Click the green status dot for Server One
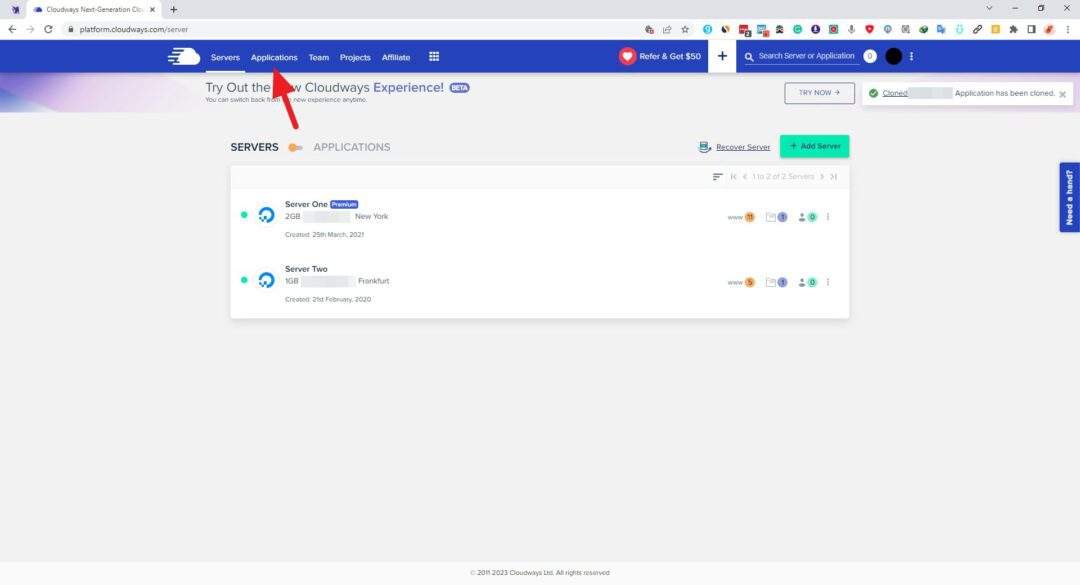This screenshot has height=585, width=1080. point(244,215)
